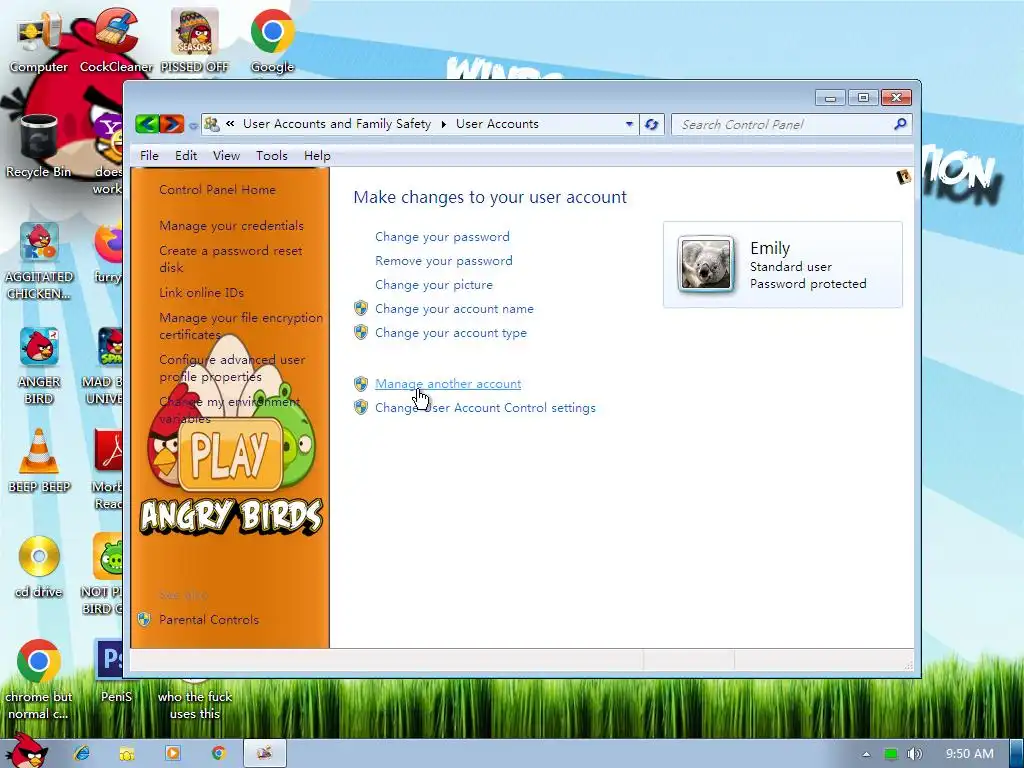This screenshot has height=768, width=1024.
Task: Open Manage your file encryption certificates
Action: [x=241, y=326]
